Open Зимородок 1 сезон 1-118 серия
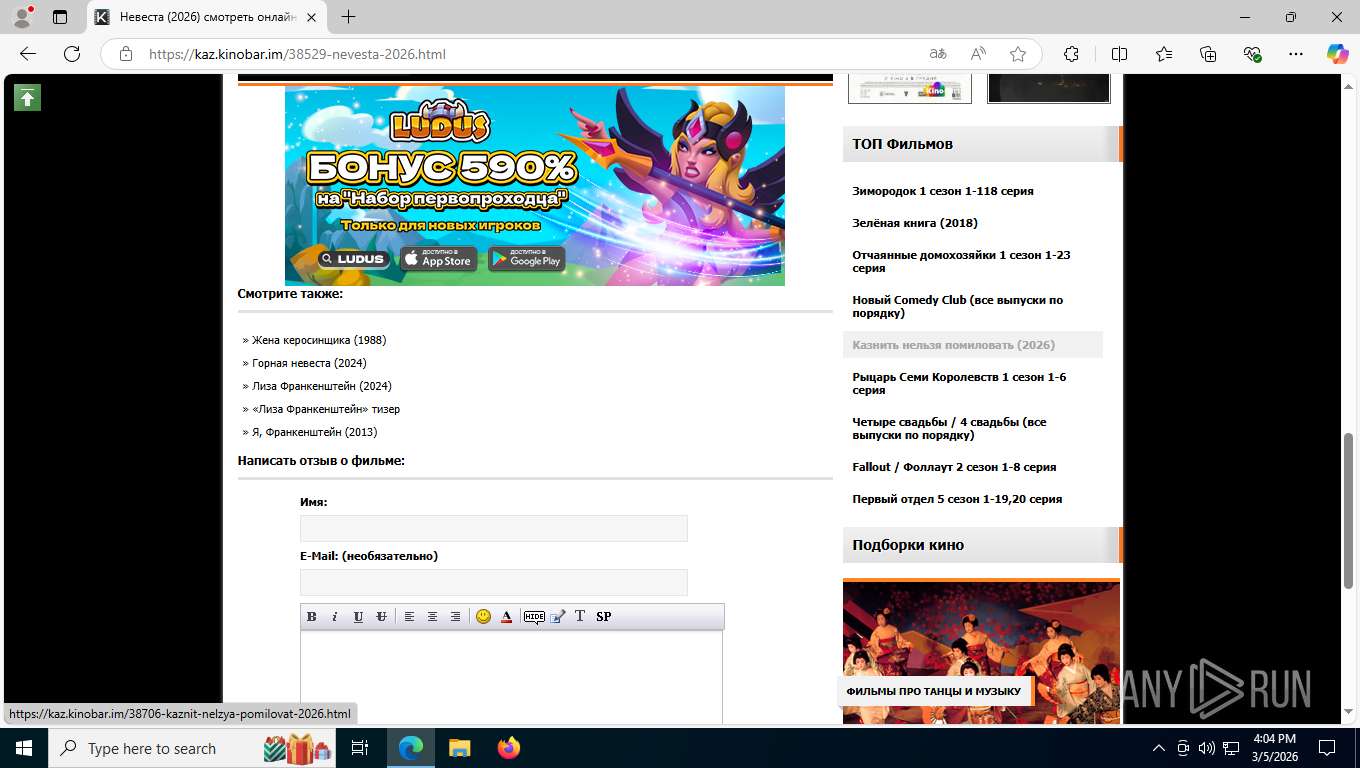The height and width of the screenshot is (768, 1360). (943, 191)
